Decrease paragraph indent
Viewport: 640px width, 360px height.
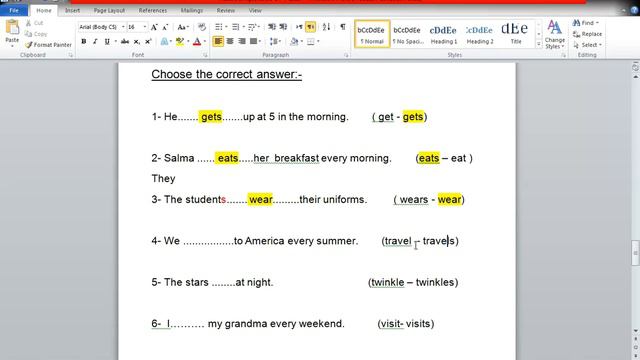pos(272,27)
